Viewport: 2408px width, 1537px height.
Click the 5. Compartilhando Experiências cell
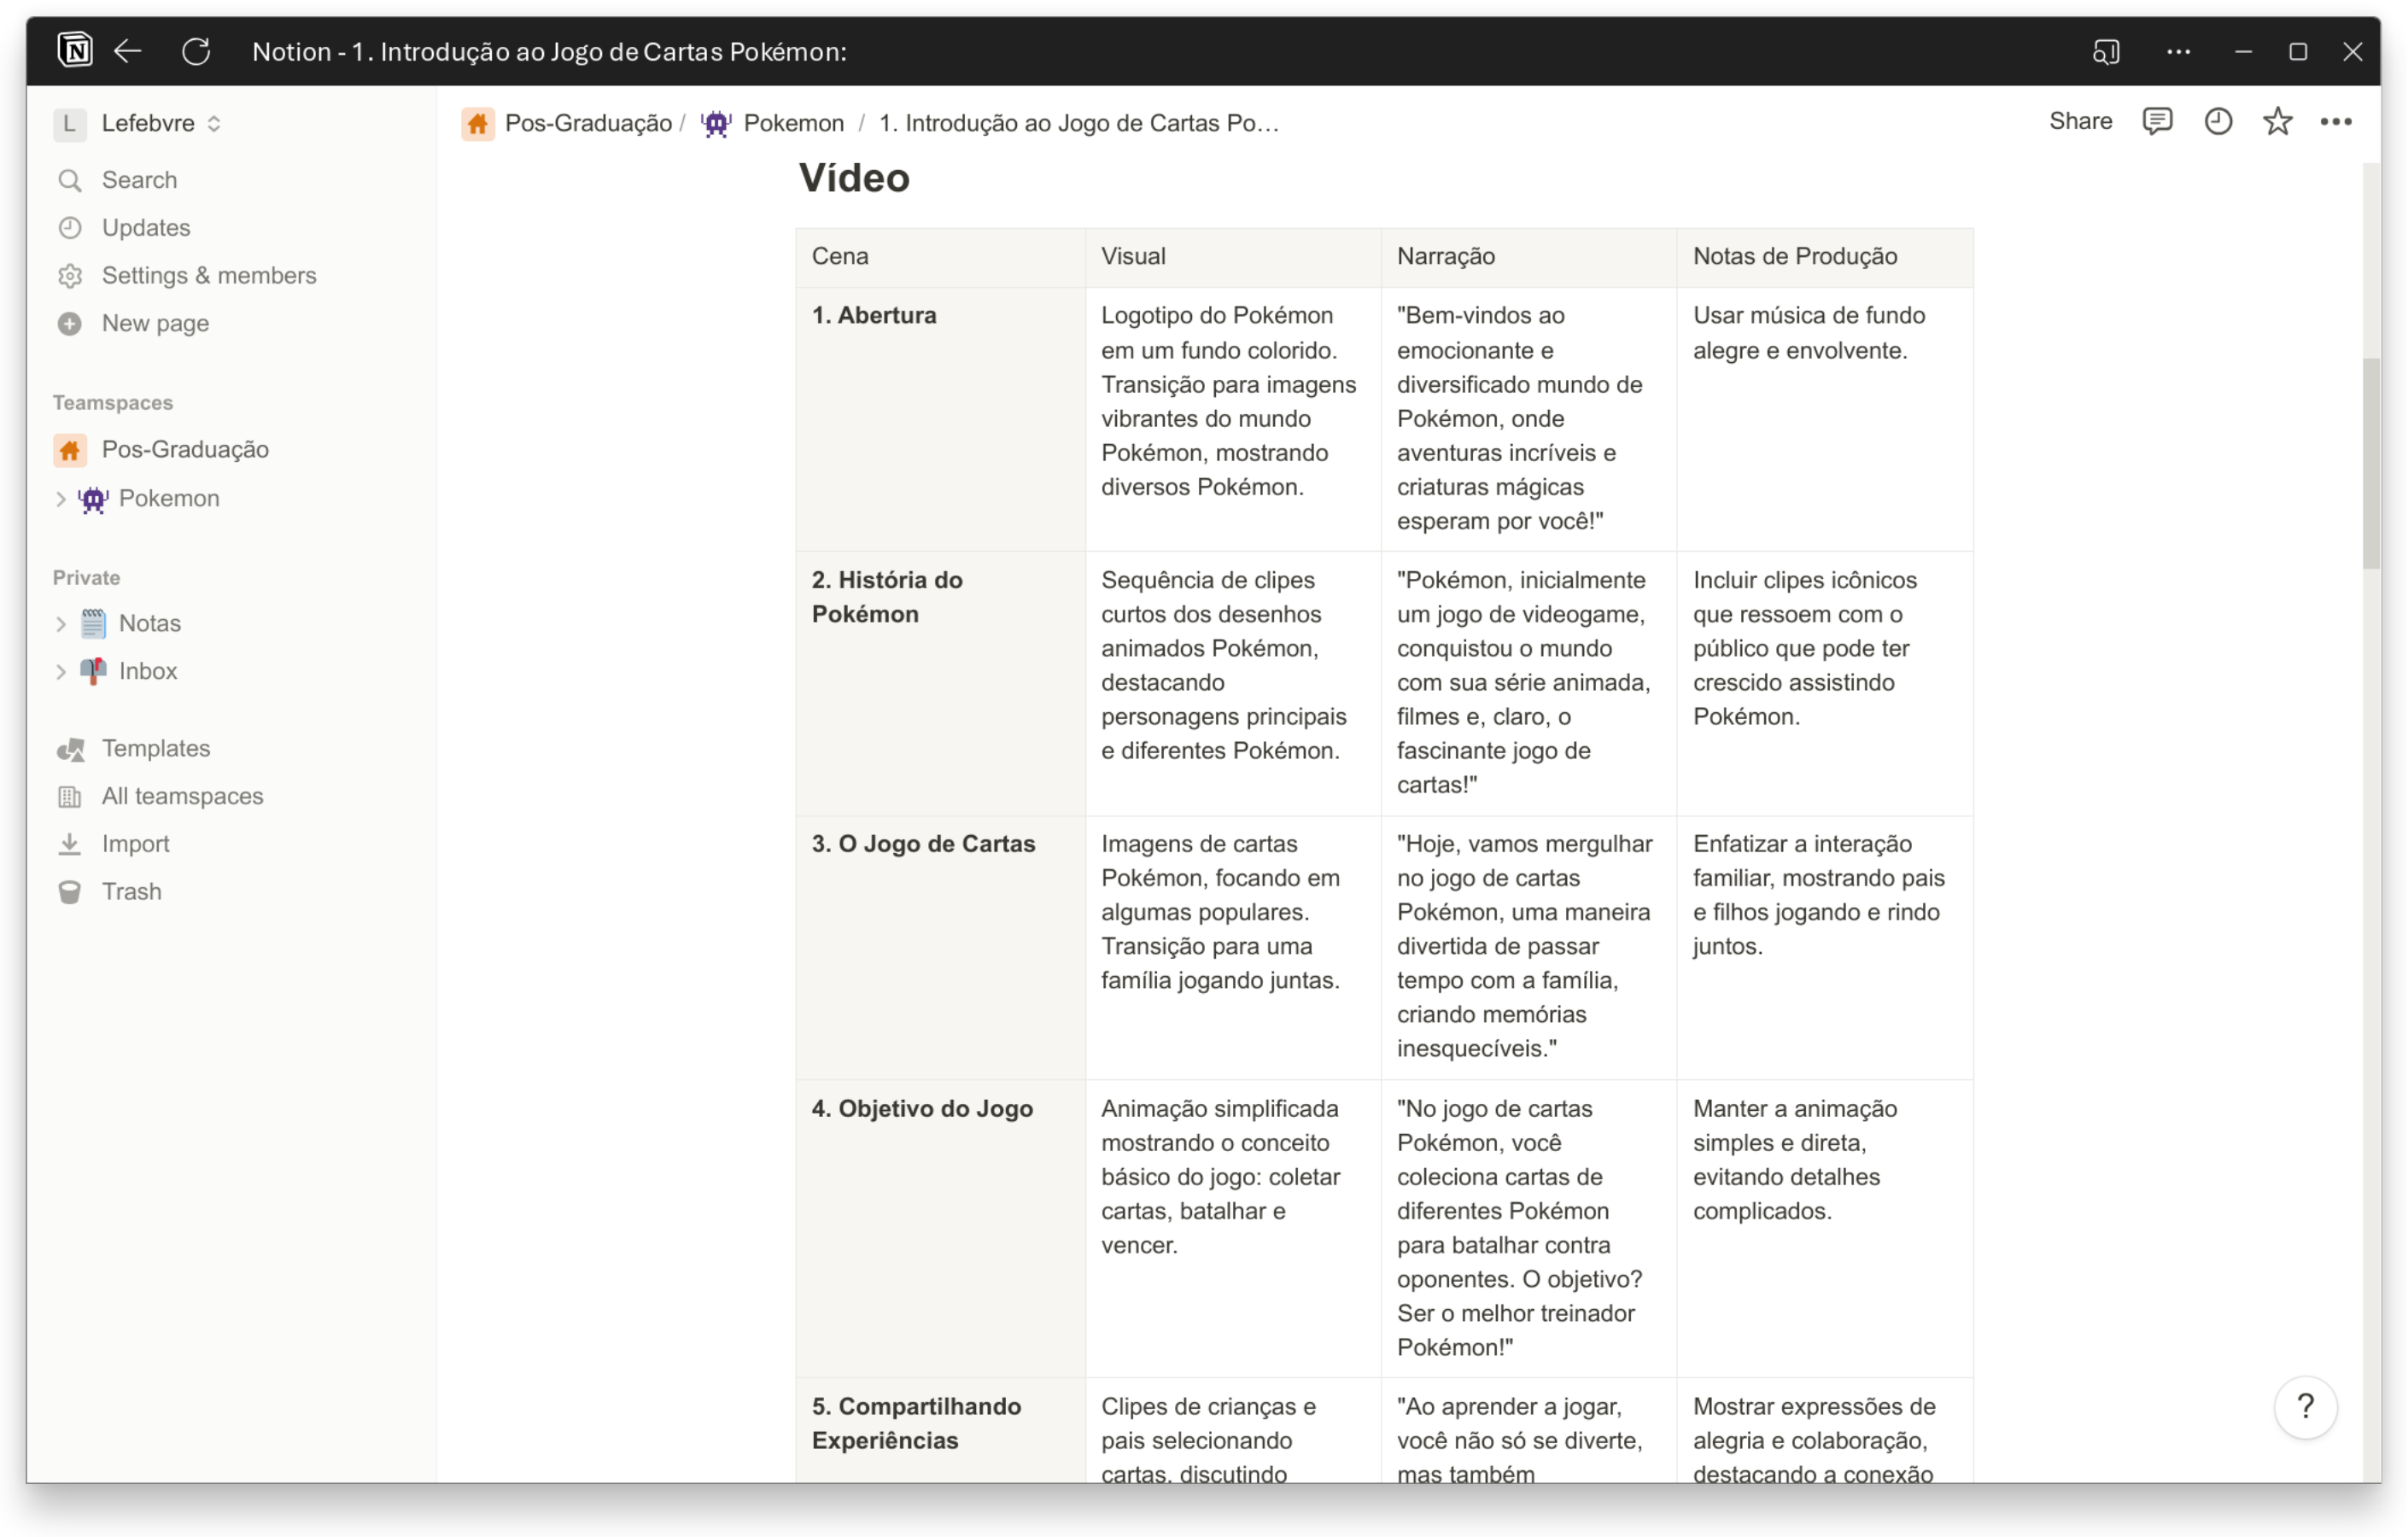click(940, 1430)
